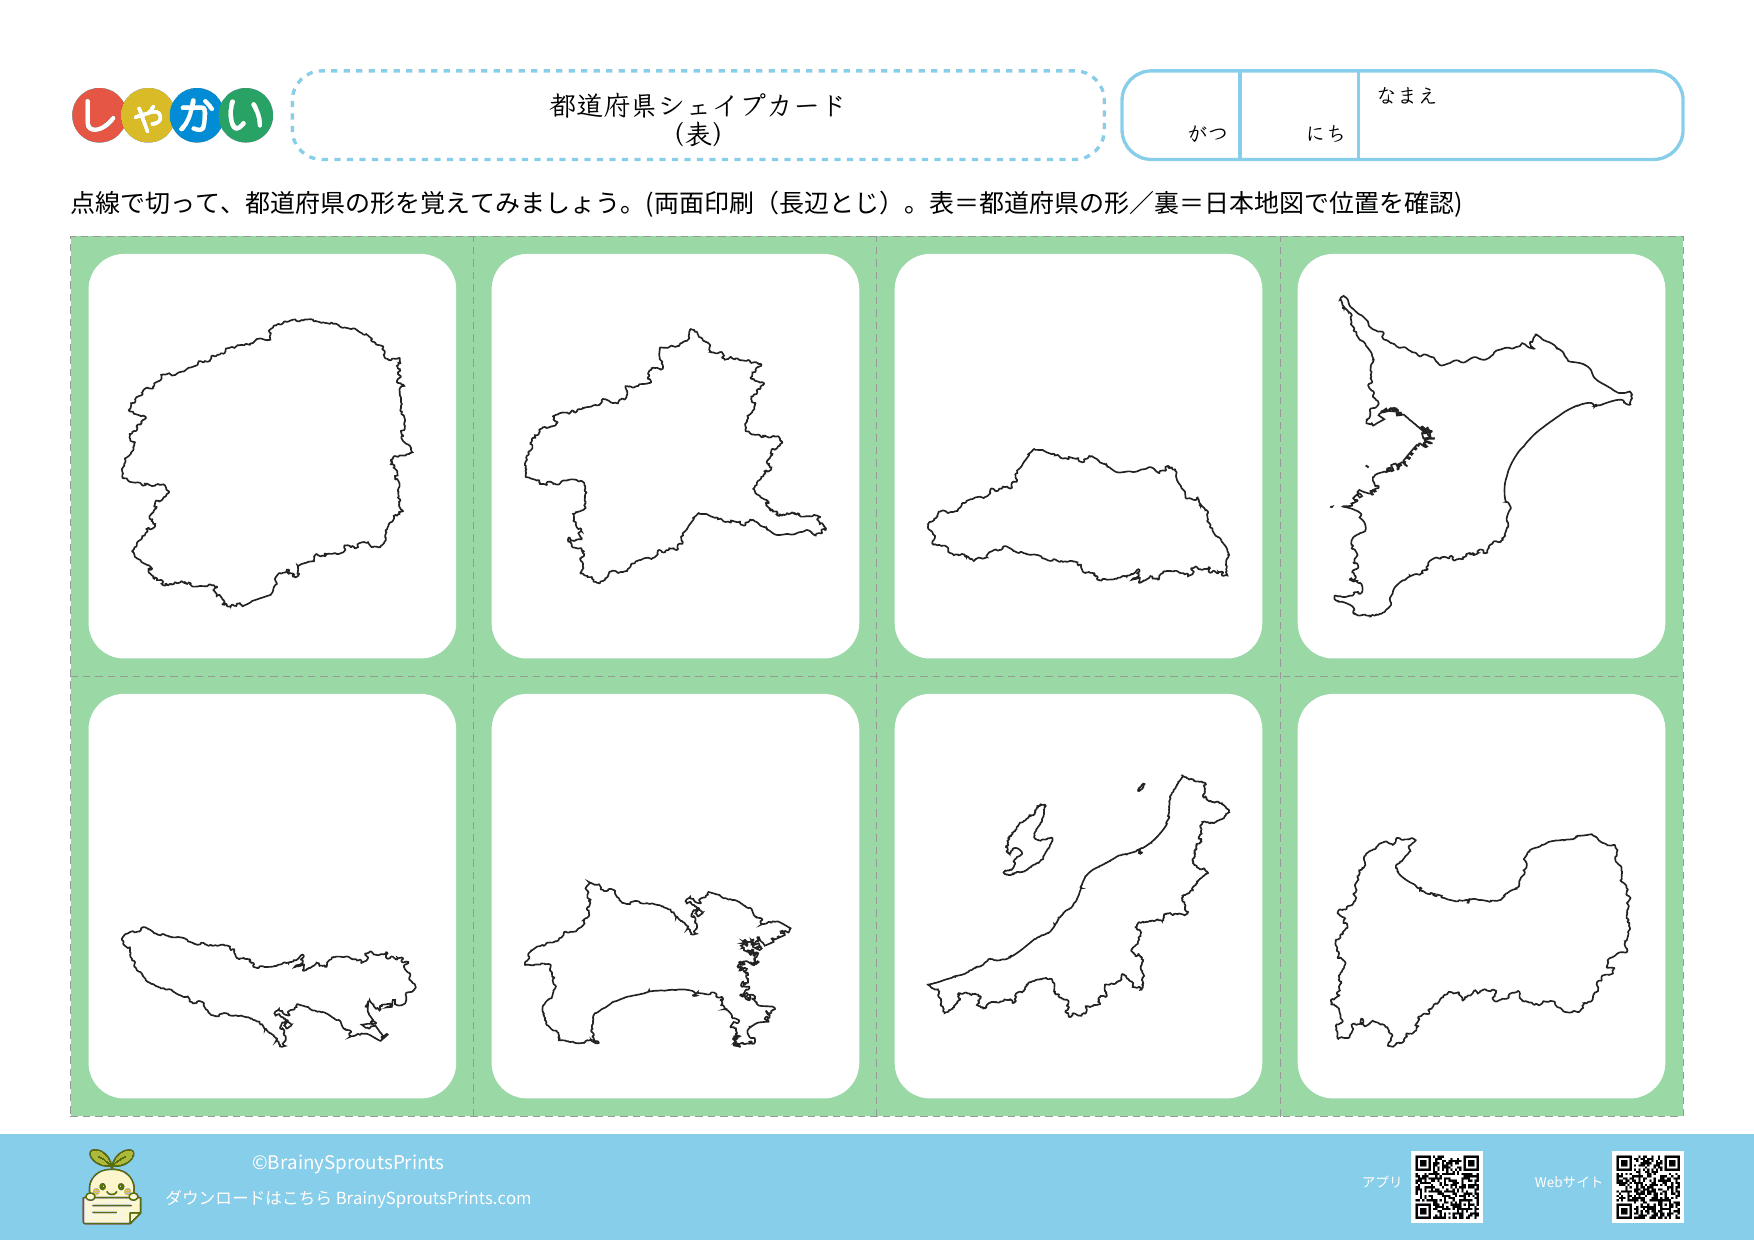Select the Tokyo prefecture shape card

[x=272, y=896]
